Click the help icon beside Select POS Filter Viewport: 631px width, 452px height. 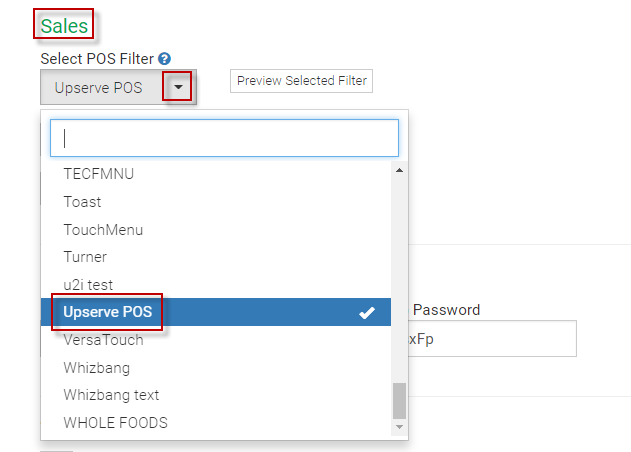tap(164, 59)
